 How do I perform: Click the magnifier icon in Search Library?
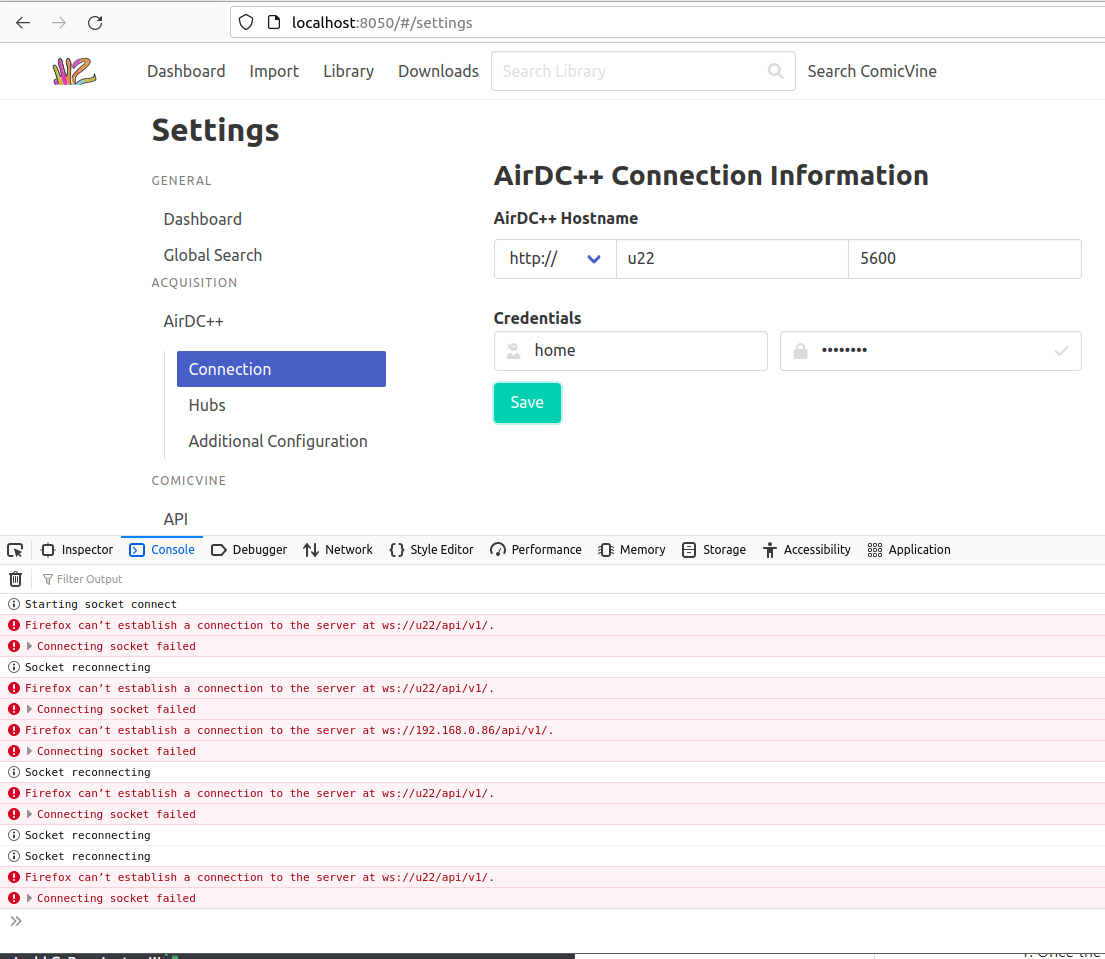[775, 71]
